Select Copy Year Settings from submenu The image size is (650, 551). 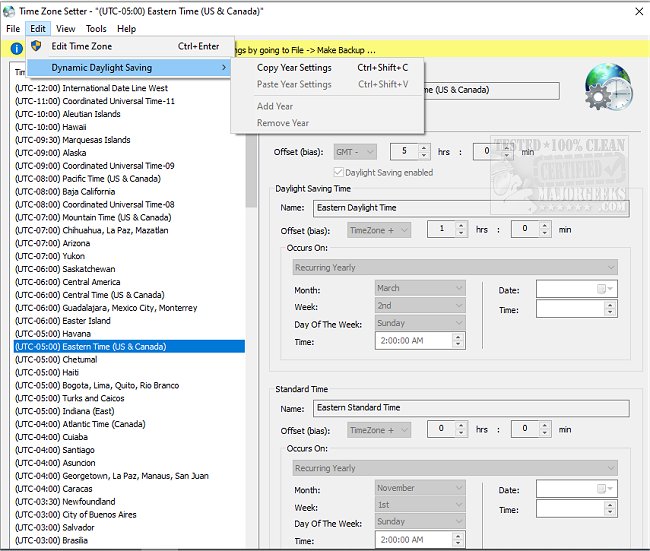294,68
